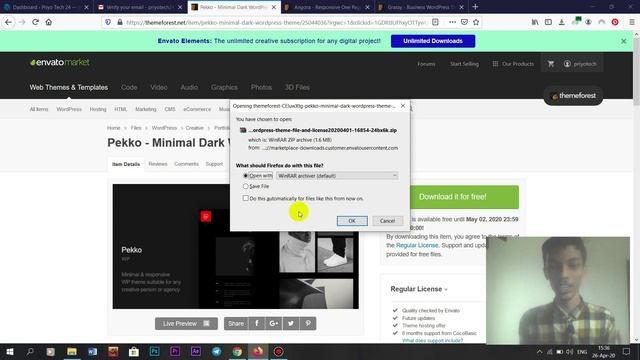Go to Firefox home page icon
Viewport: 640px width, 360px height.
click(x=49, y=22)
